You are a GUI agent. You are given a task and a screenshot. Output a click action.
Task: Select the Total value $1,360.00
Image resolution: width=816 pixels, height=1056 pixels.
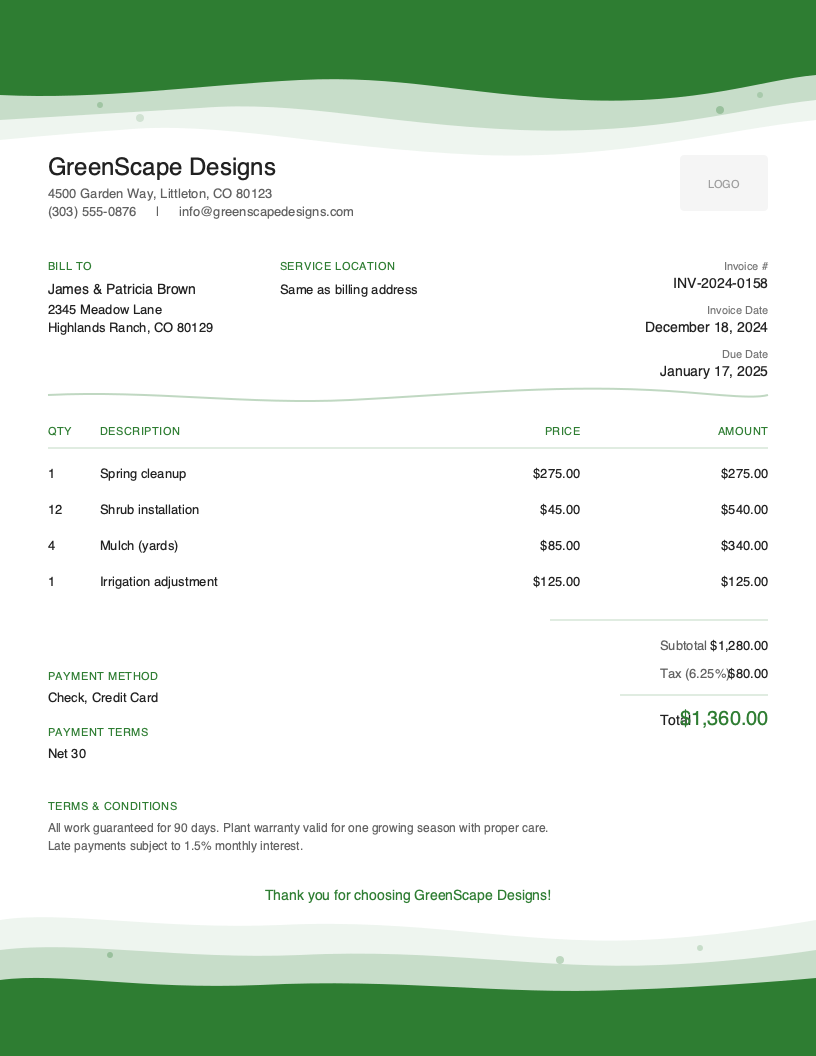(x=724, y=719)
